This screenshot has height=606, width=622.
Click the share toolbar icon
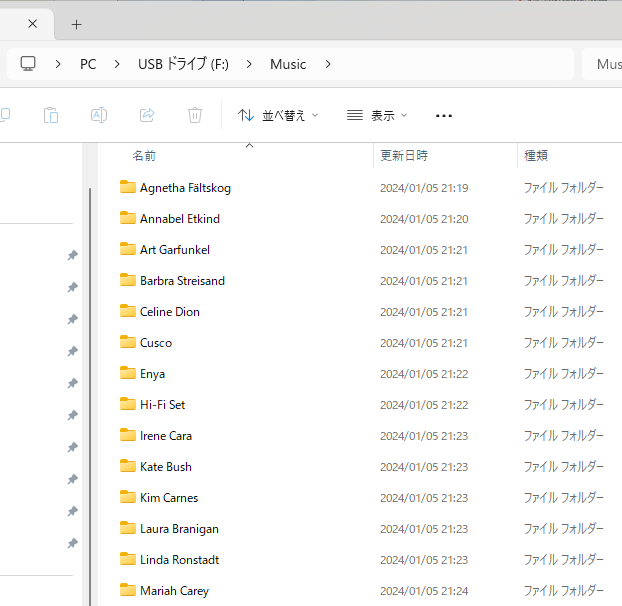(x=147, y=115)
